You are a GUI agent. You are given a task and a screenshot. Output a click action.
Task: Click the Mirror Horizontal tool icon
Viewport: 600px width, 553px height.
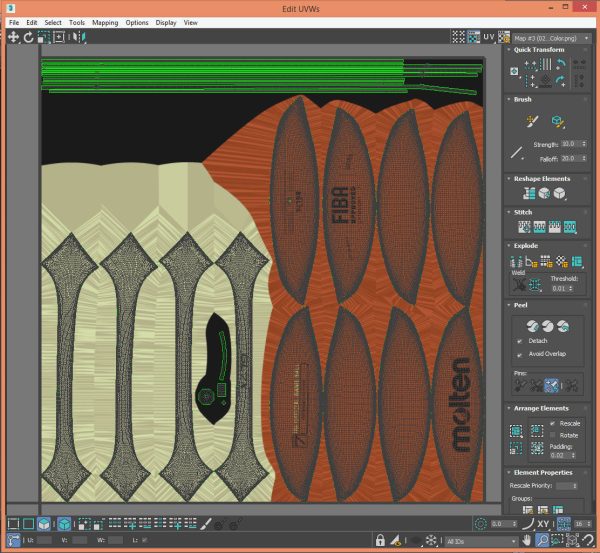click(80, 37)
